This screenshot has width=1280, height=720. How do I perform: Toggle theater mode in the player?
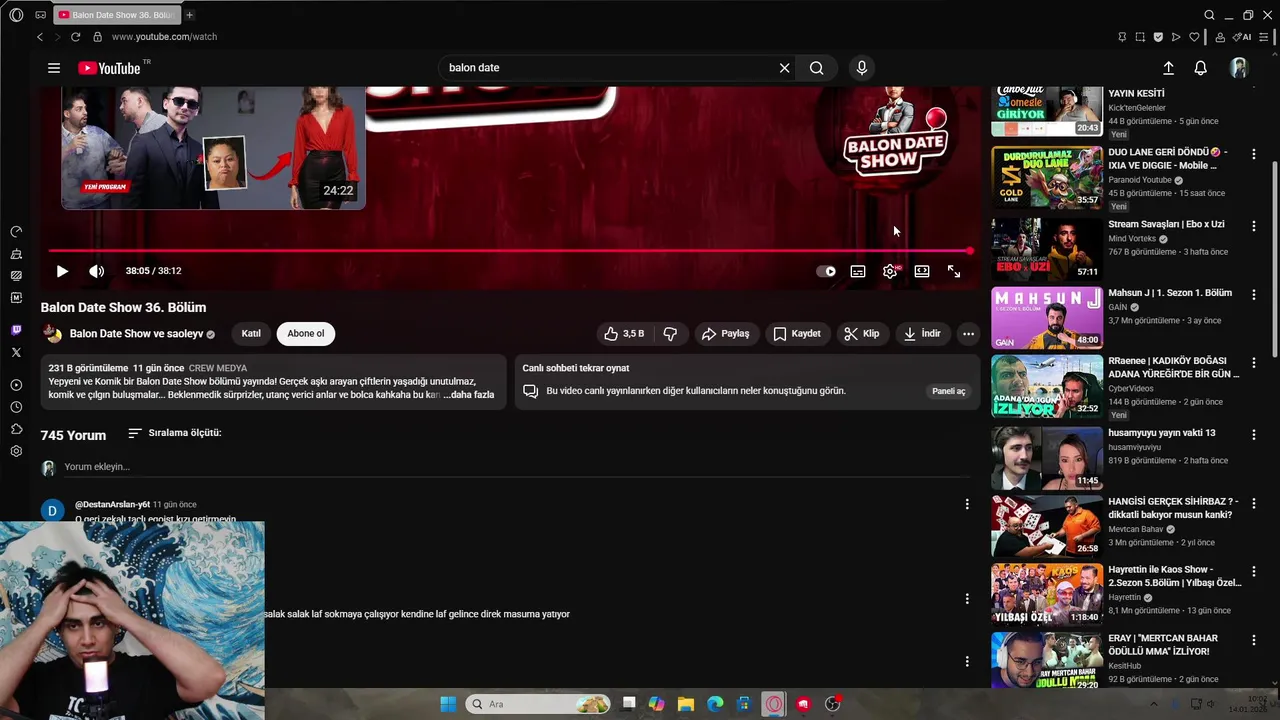[922, 271]
